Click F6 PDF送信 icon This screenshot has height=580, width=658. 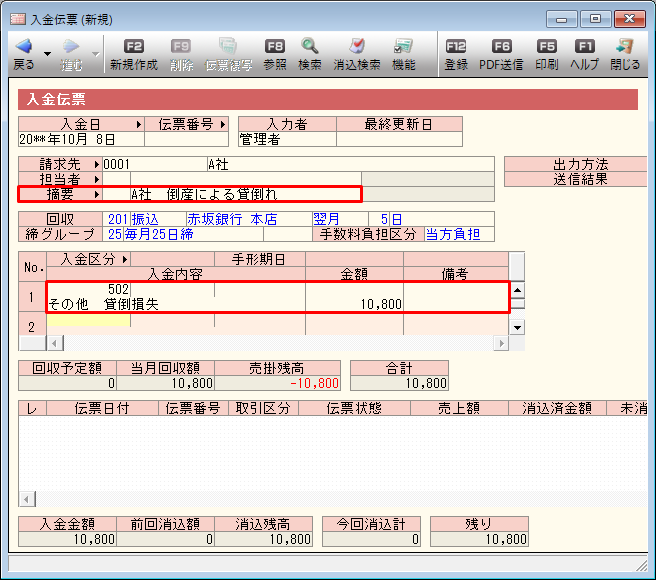pos(501,46)
